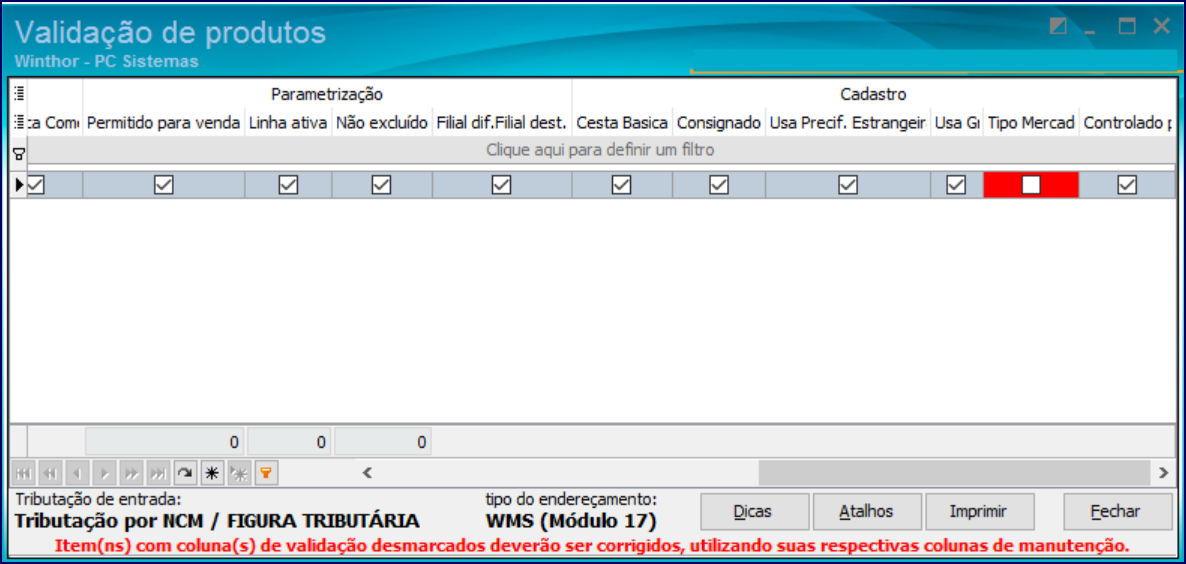Click the Consignado column header
The height and width of the screenshot is (564, 1186).
click(719, 122)
